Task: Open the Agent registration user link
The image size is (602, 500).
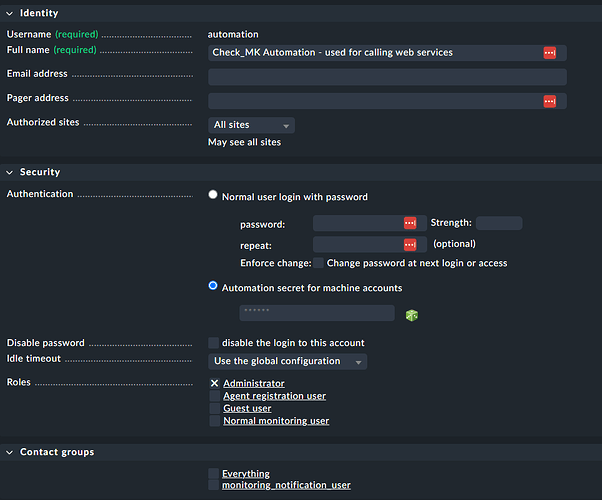Action: click(274, 396)
